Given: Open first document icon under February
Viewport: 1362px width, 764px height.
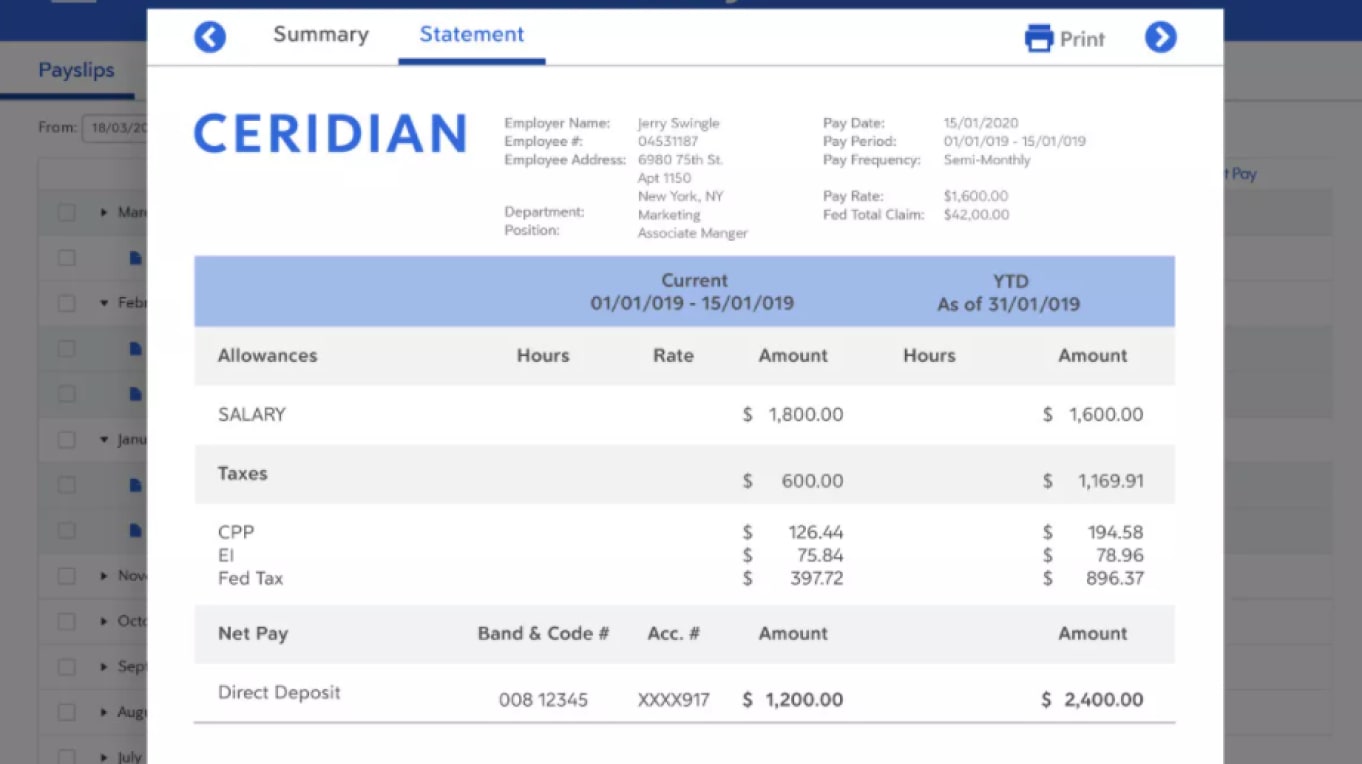Looking at the screenshot, I should [x=135, y=349].
